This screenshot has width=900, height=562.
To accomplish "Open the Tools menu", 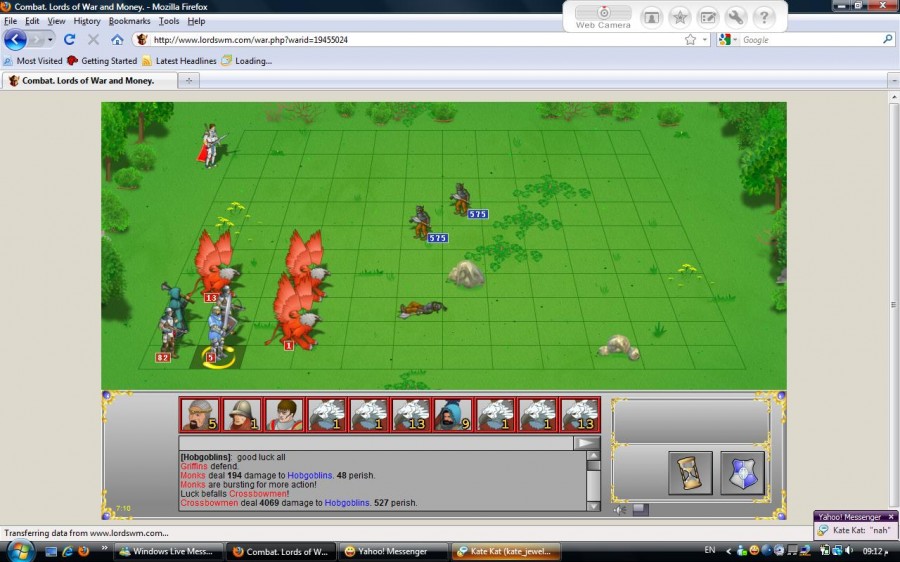I will click(169, 21).
